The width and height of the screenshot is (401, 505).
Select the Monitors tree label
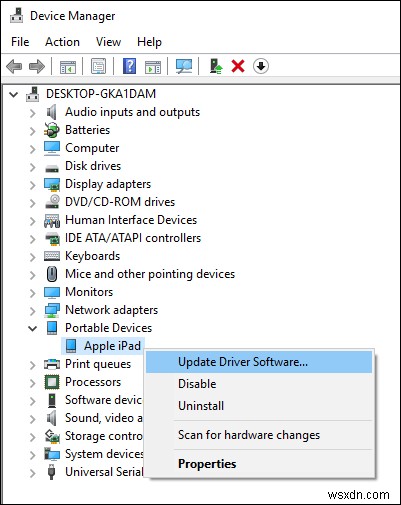point(89,292)
